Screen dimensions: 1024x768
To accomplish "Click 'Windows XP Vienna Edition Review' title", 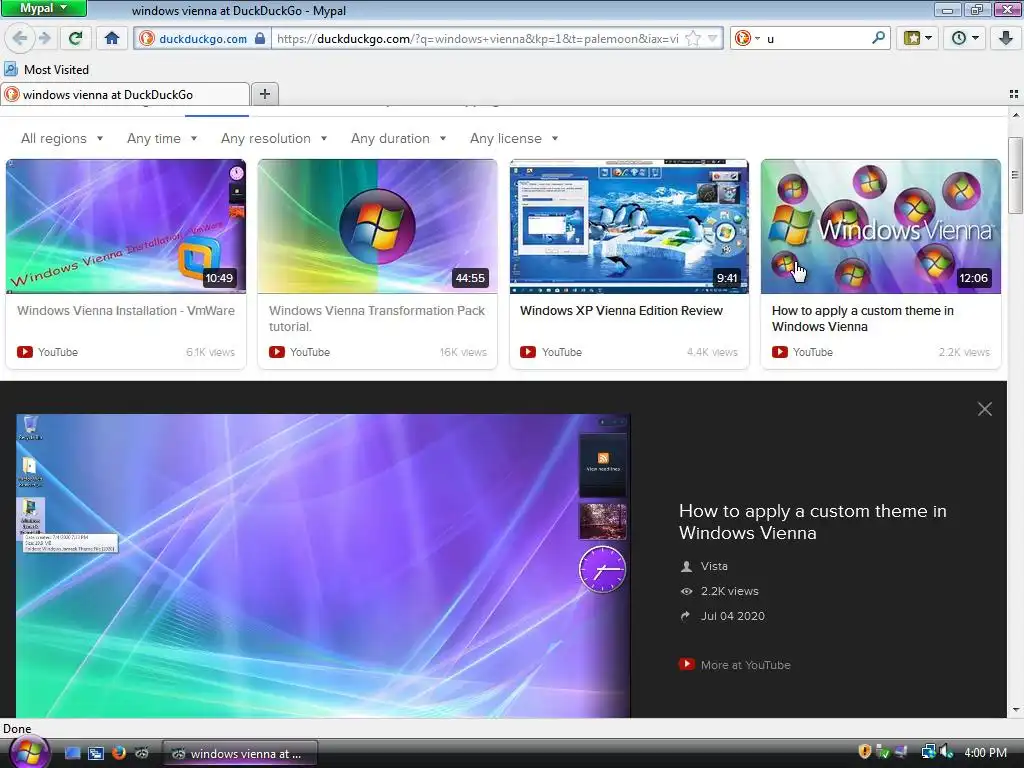I will pos(621,311).
